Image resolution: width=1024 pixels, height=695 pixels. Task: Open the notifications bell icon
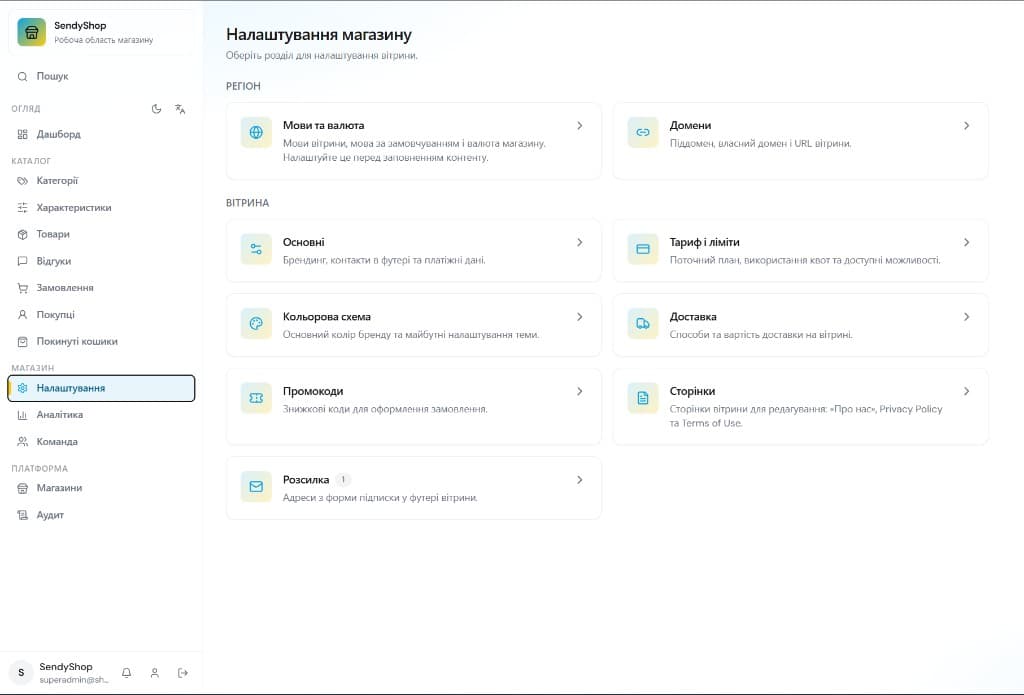pos(127,672)
